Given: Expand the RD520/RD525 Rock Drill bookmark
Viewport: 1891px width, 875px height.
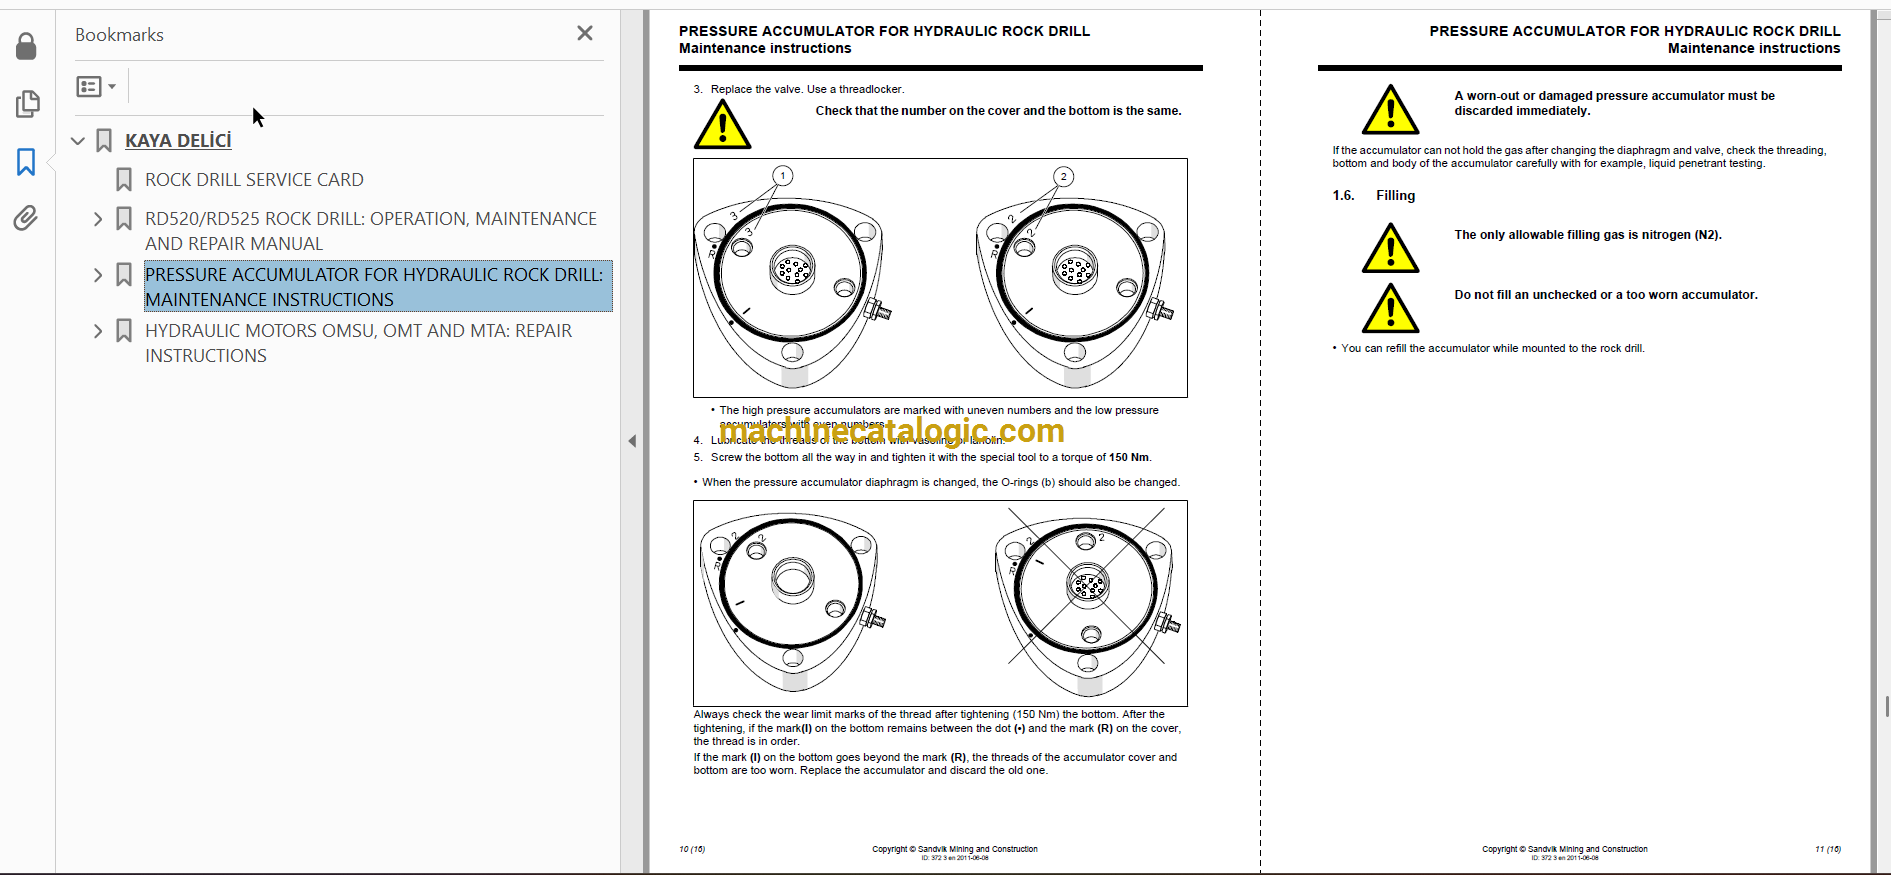Looking at the screenshot, I should point(98,219).
